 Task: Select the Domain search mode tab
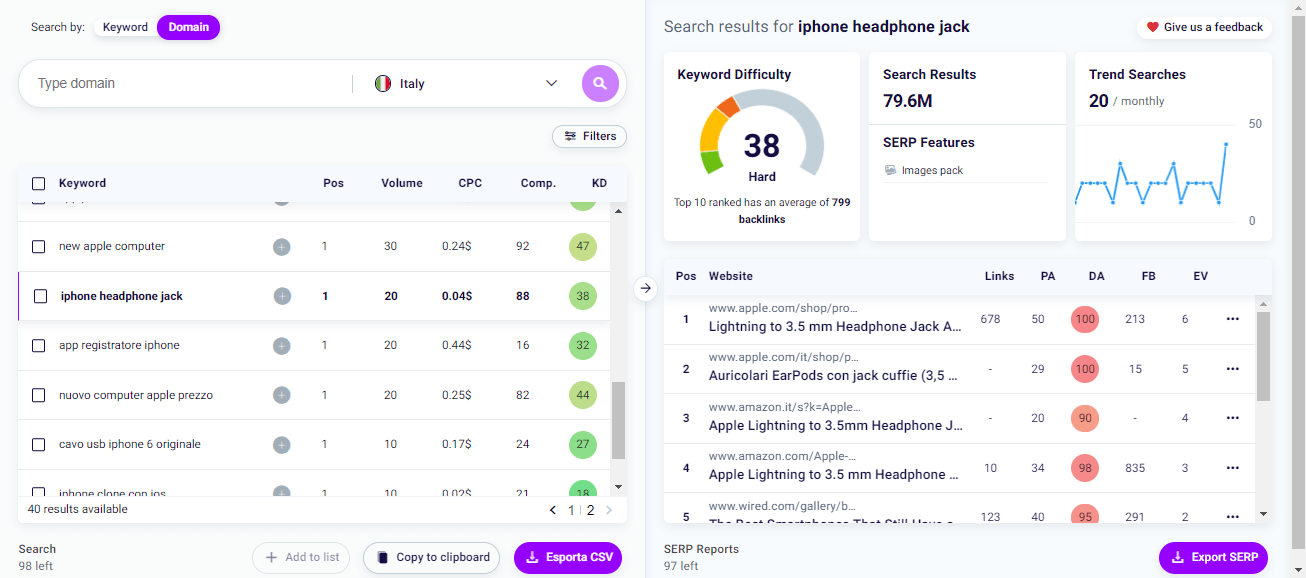point(188,27)
